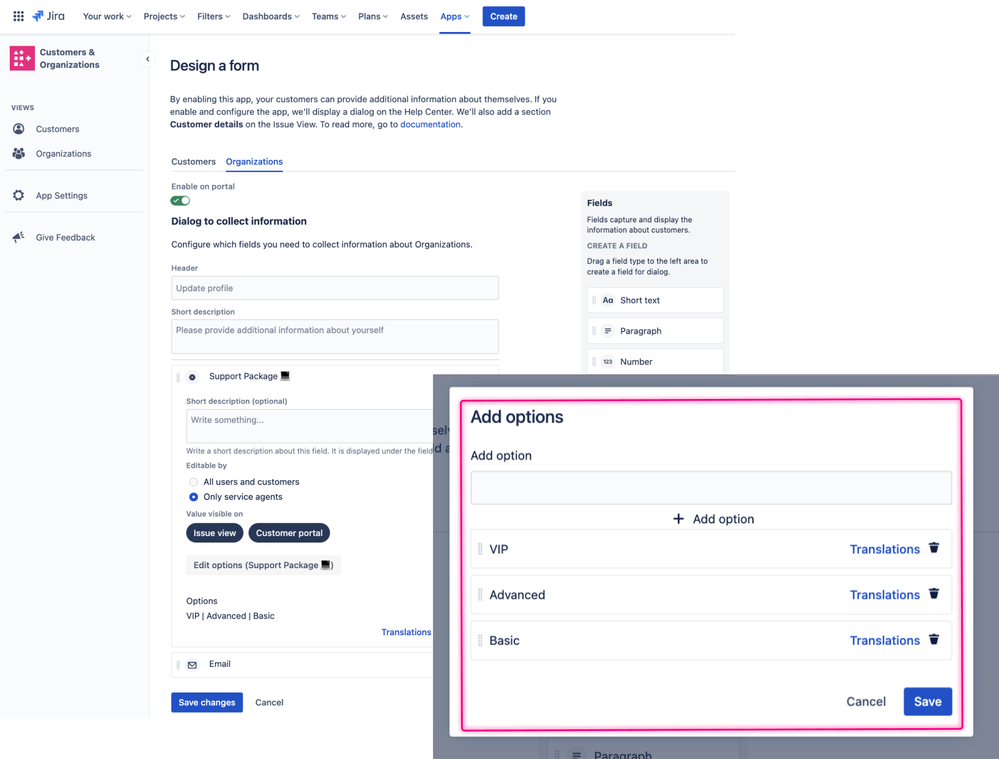Open Translations for the Advanced option

click(x=885, y=595)
